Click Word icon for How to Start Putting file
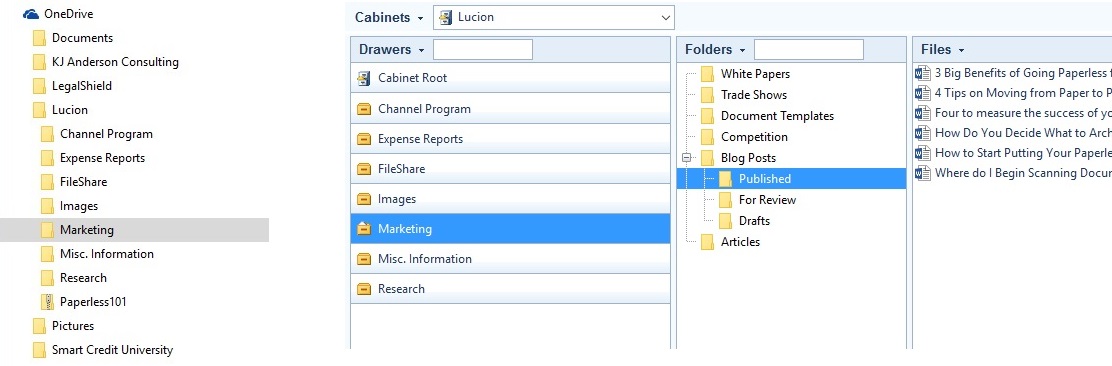1112x366 pixels. (x=923, y=152)
